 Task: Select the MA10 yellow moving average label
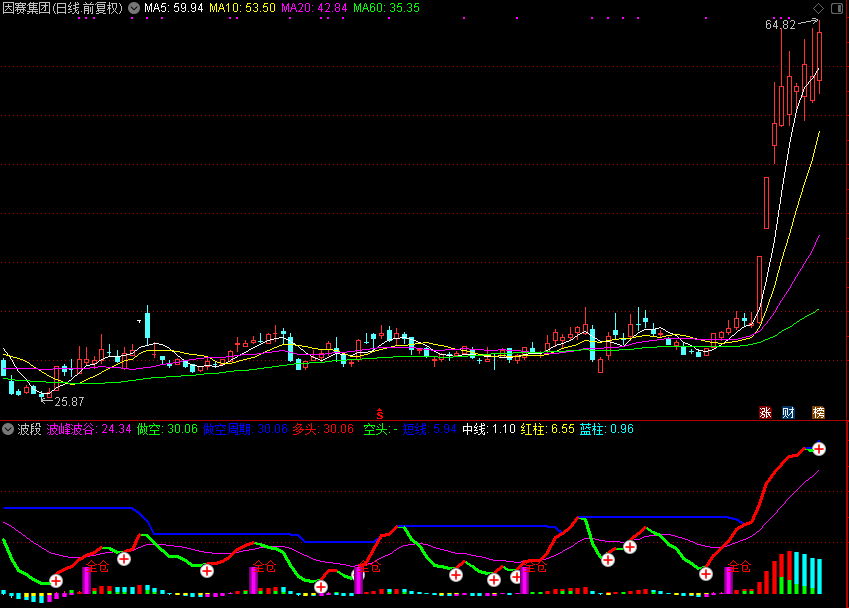242,8
